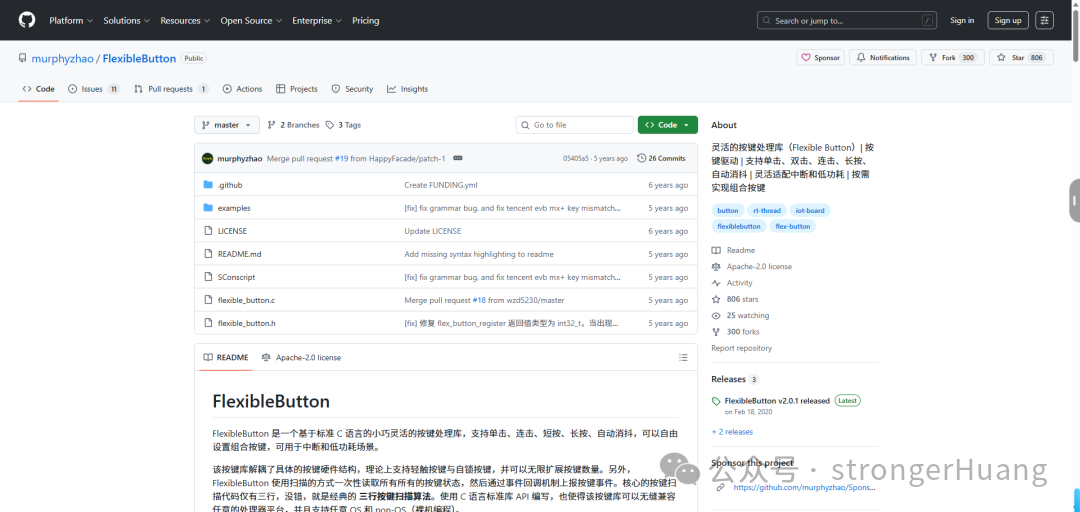
Task: Open the .github folder
Action: [229, 185]
